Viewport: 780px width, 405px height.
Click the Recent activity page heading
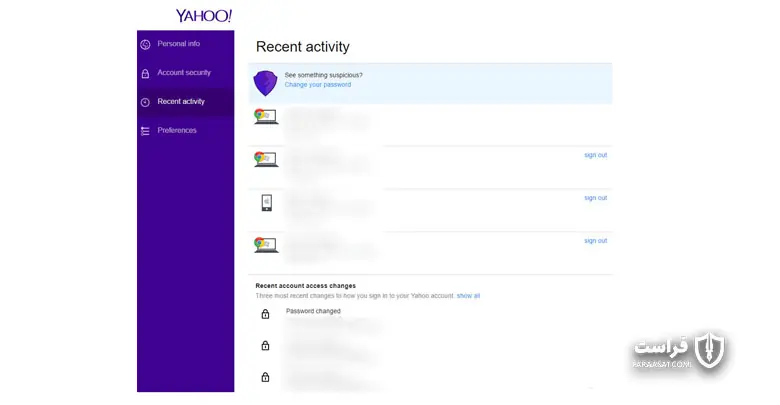(303, 47)
